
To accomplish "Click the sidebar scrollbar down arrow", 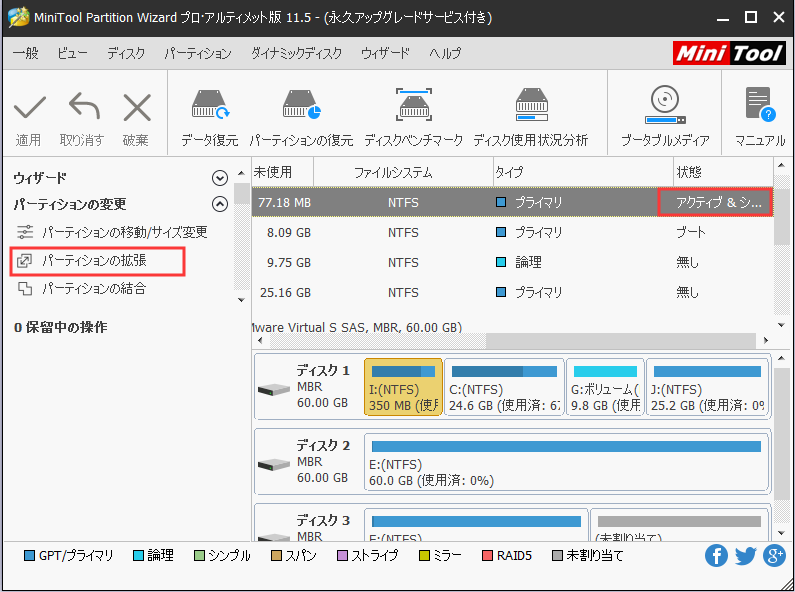I will tap(241, 300).
